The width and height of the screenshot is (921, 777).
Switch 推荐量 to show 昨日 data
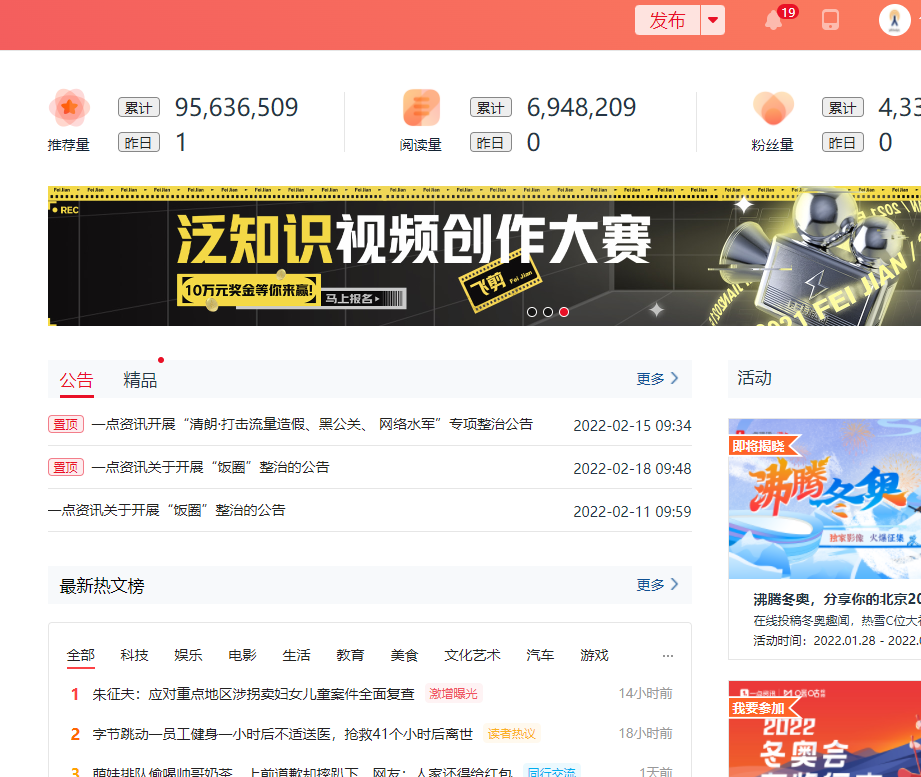(139, 142)
